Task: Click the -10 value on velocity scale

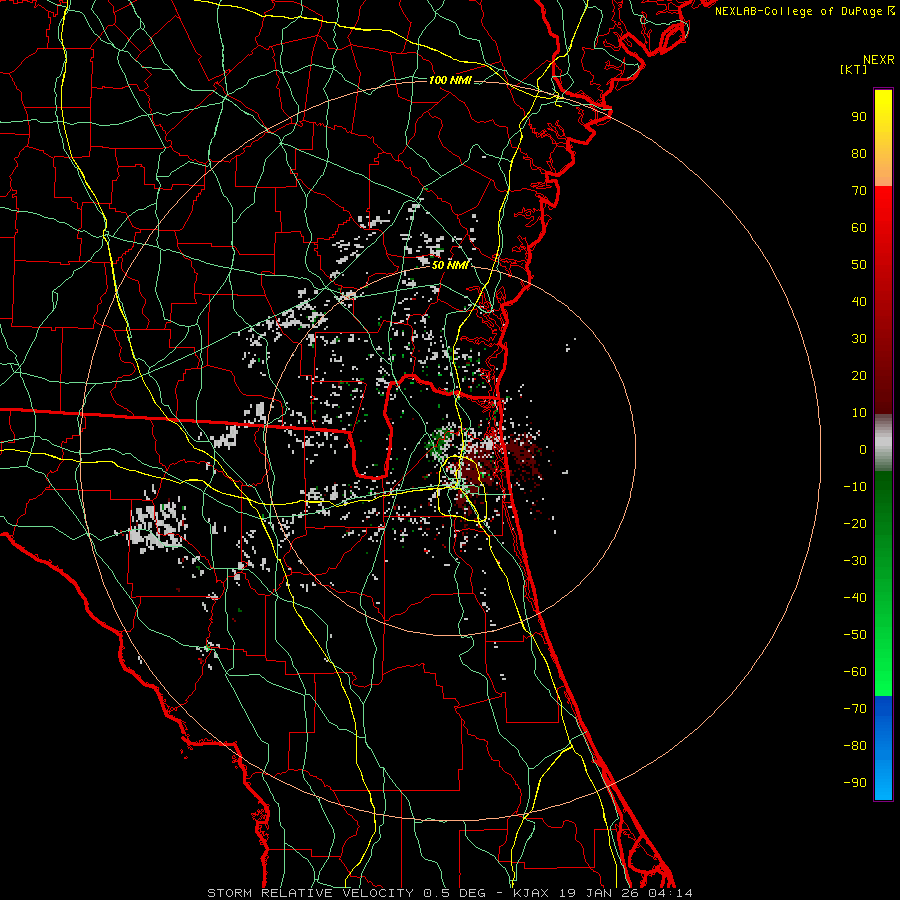Action: tap(855, 487)
